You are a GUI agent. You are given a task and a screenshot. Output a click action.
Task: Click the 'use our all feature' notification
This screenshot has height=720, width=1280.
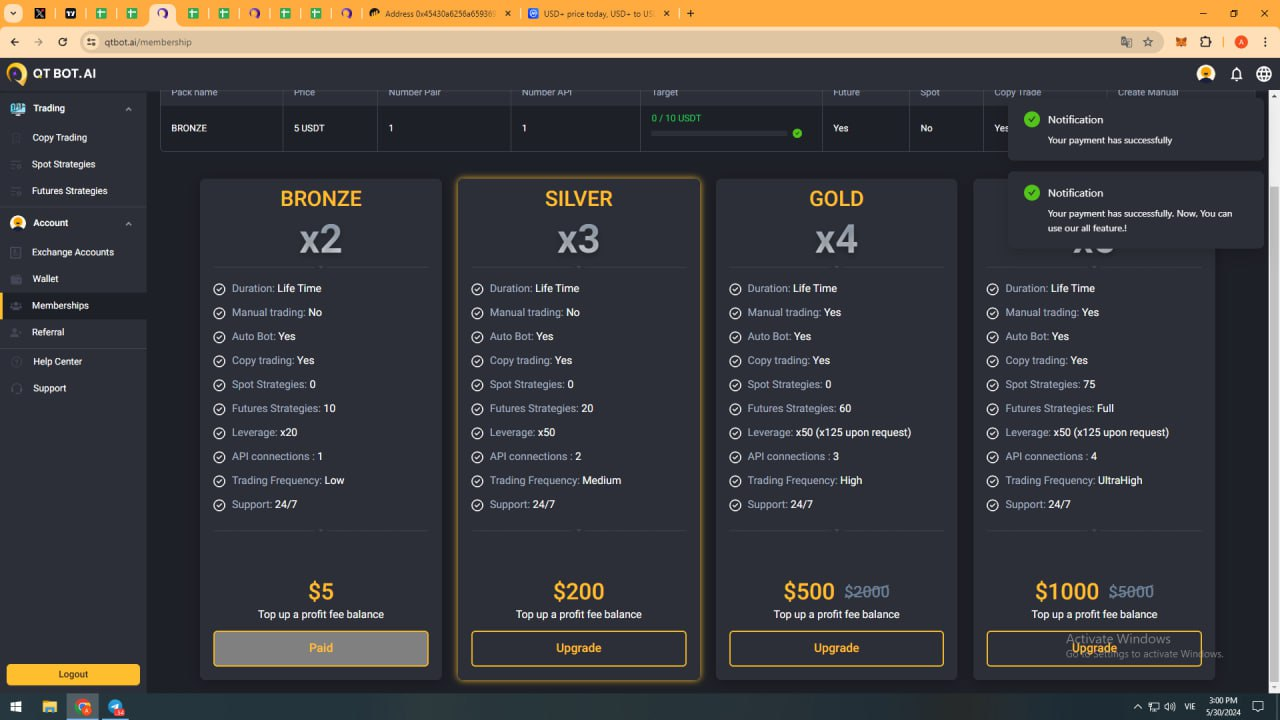(1136, 210)
